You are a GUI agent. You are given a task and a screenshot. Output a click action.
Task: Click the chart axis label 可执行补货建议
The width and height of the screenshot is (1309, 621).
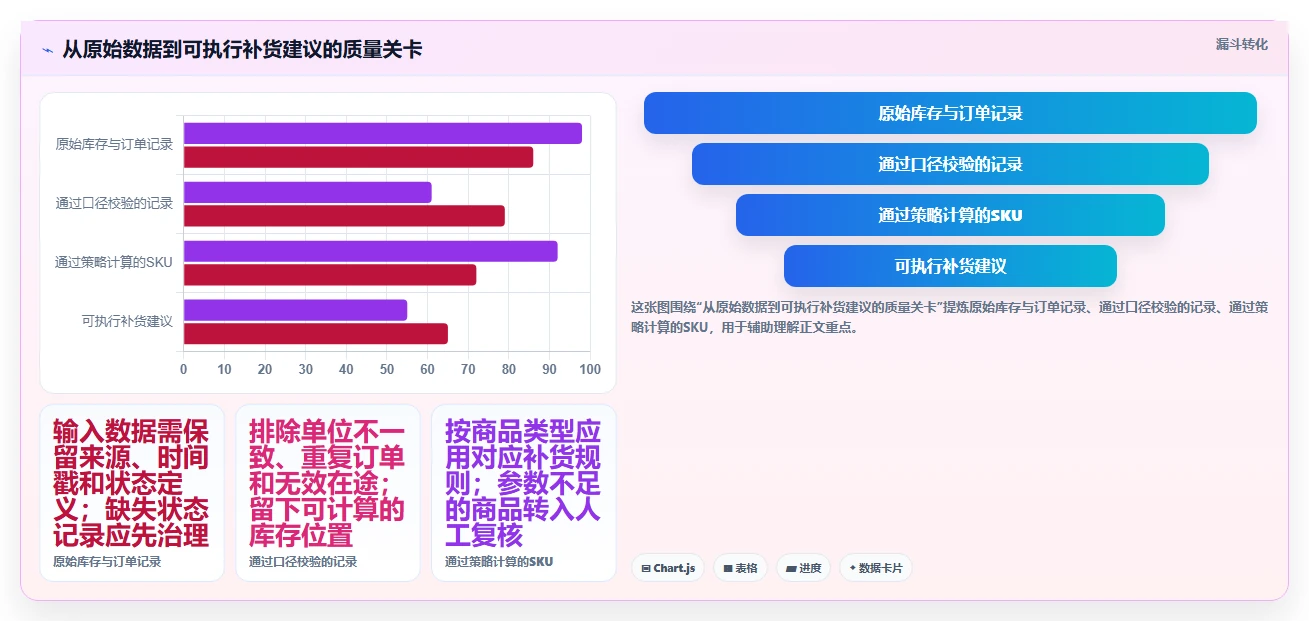coord(127,321)
